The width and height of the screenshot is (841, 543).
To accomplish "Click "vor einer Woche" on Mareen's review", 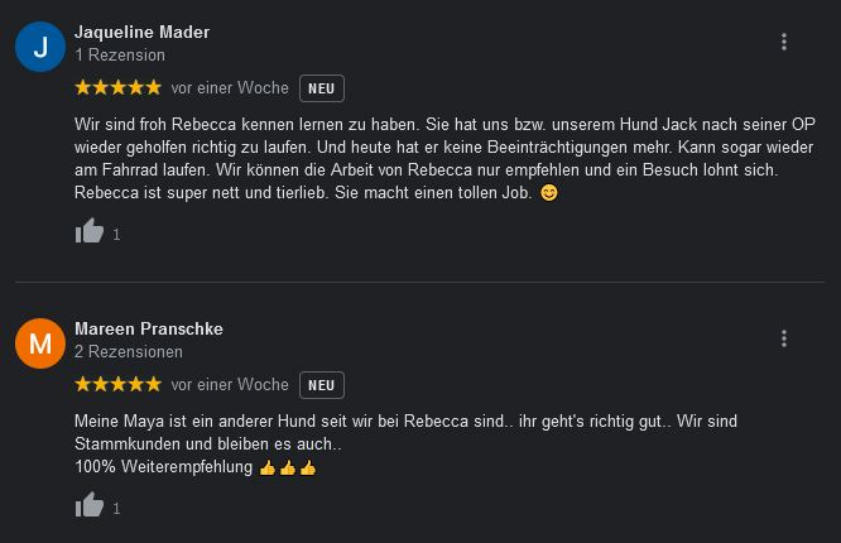I will point(230,385).
